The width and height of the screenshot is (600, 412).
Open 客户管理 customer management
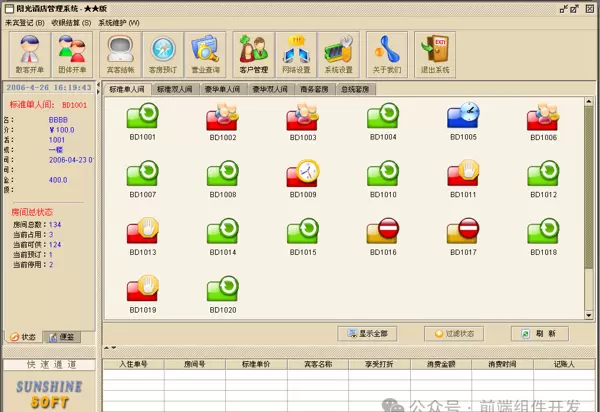click(254, 54)
